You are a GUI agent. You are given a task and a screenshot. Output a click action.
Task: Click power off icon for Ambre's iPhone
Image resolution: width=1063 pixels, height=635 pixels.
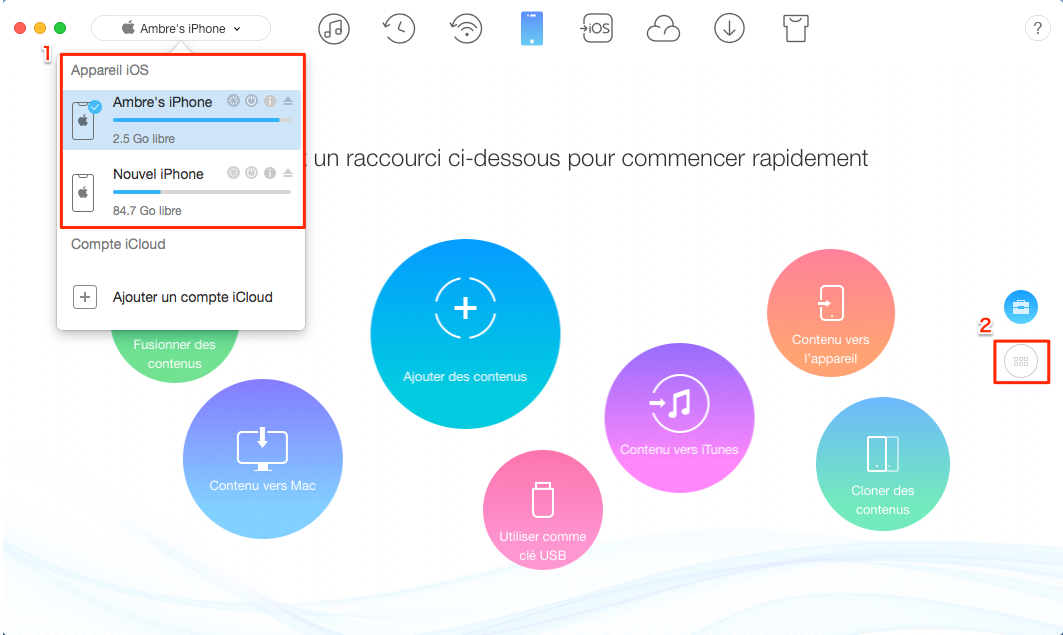click(252, 101)
